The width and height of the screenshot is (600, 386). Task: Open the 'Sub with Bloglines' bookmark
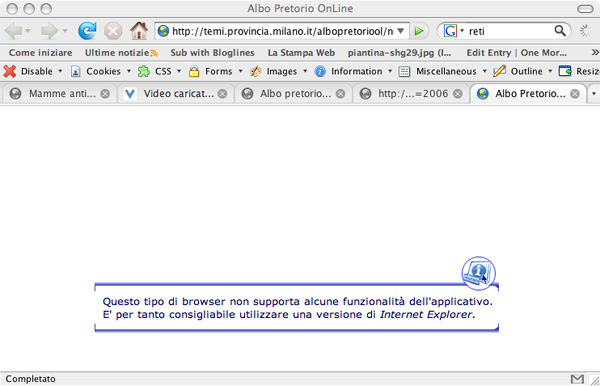pos(212,53)
